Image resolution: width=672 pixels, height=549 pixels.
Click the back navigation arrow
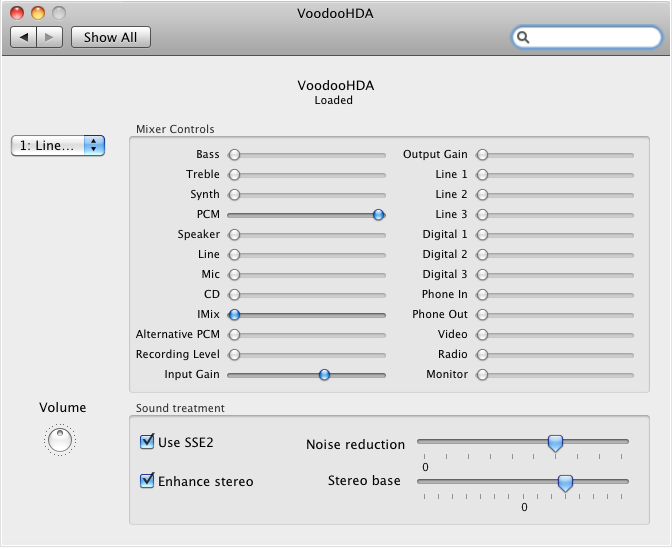coord(24,37)
